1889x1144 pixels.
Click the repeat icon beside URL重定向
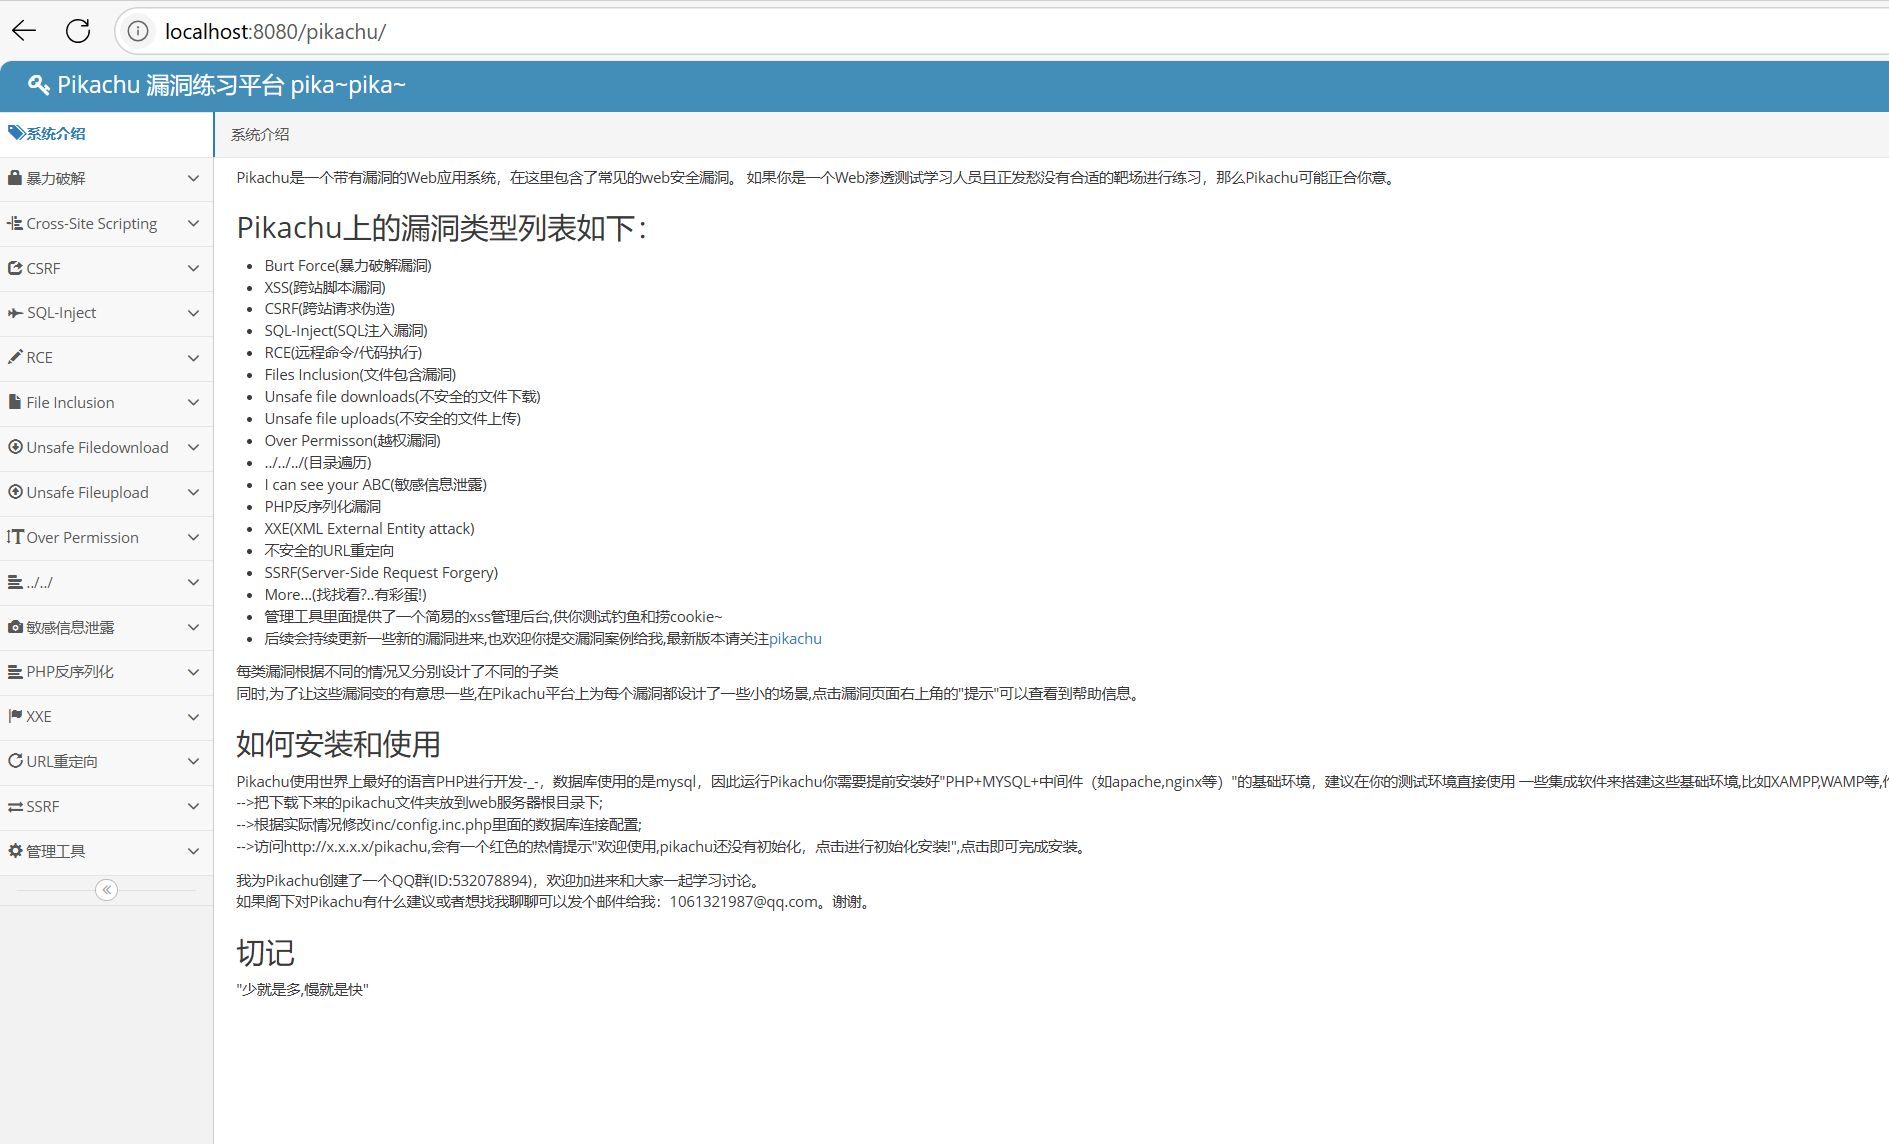[15, 761]
